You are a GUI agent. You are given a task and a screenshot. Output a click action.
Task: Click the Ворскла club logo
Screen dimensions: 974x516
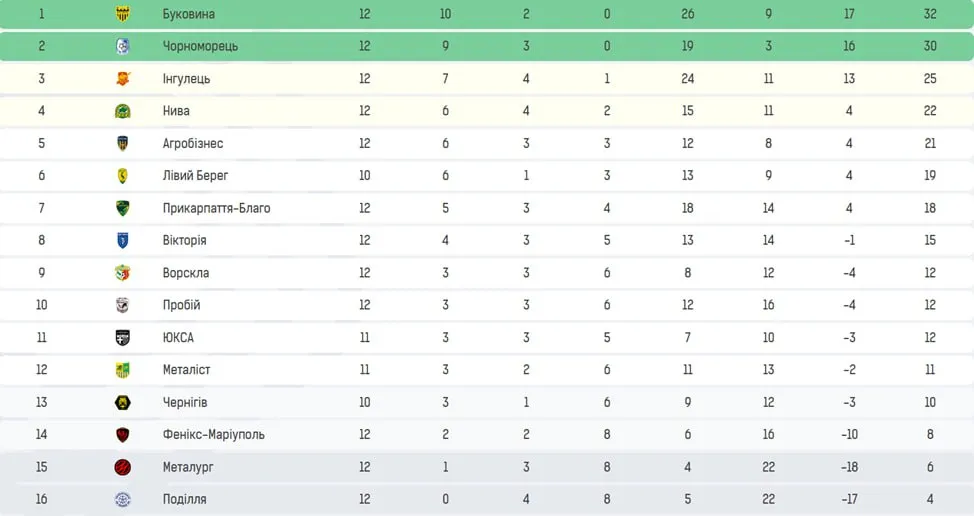(123, 273)
